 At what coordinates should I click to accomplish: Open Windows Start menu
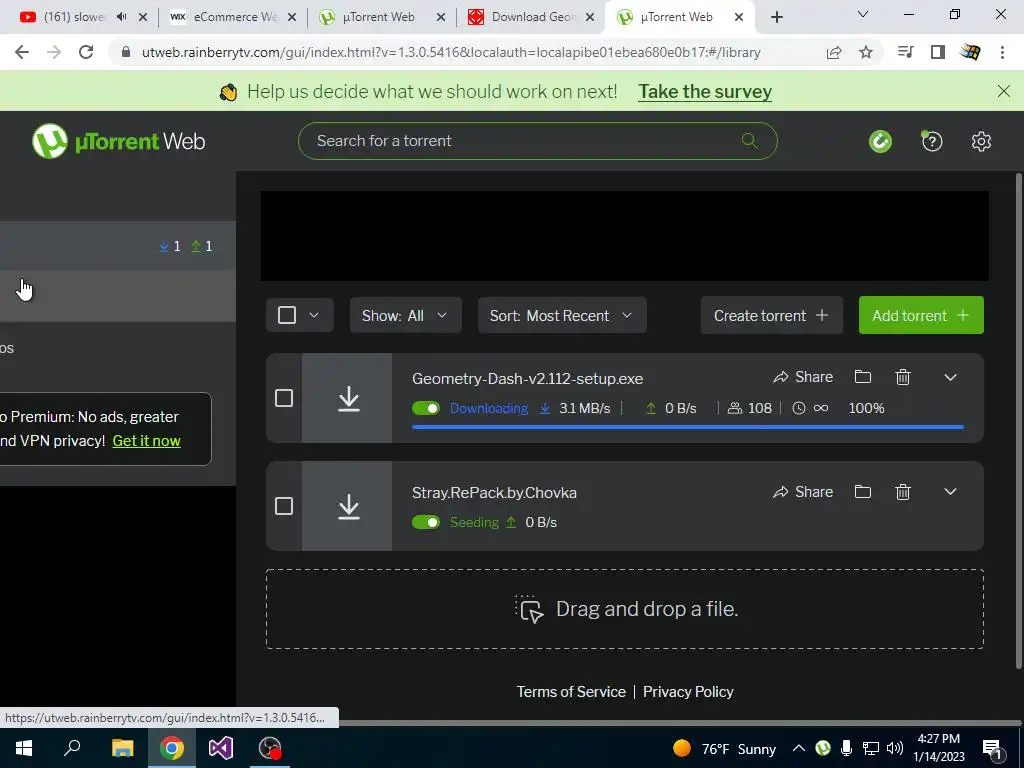24,748
